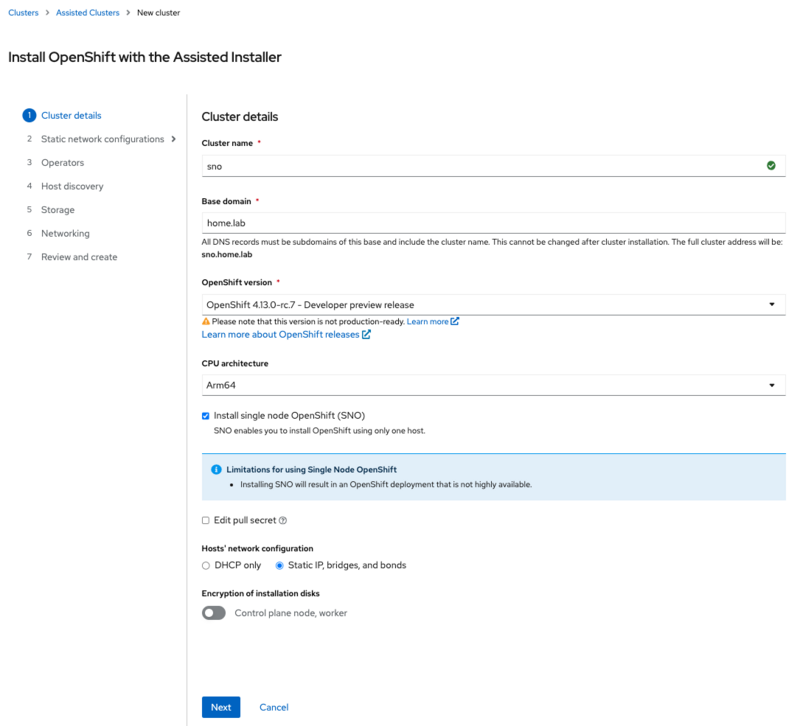
Task: Click the external link icon after Learn more
Action: 455,321
